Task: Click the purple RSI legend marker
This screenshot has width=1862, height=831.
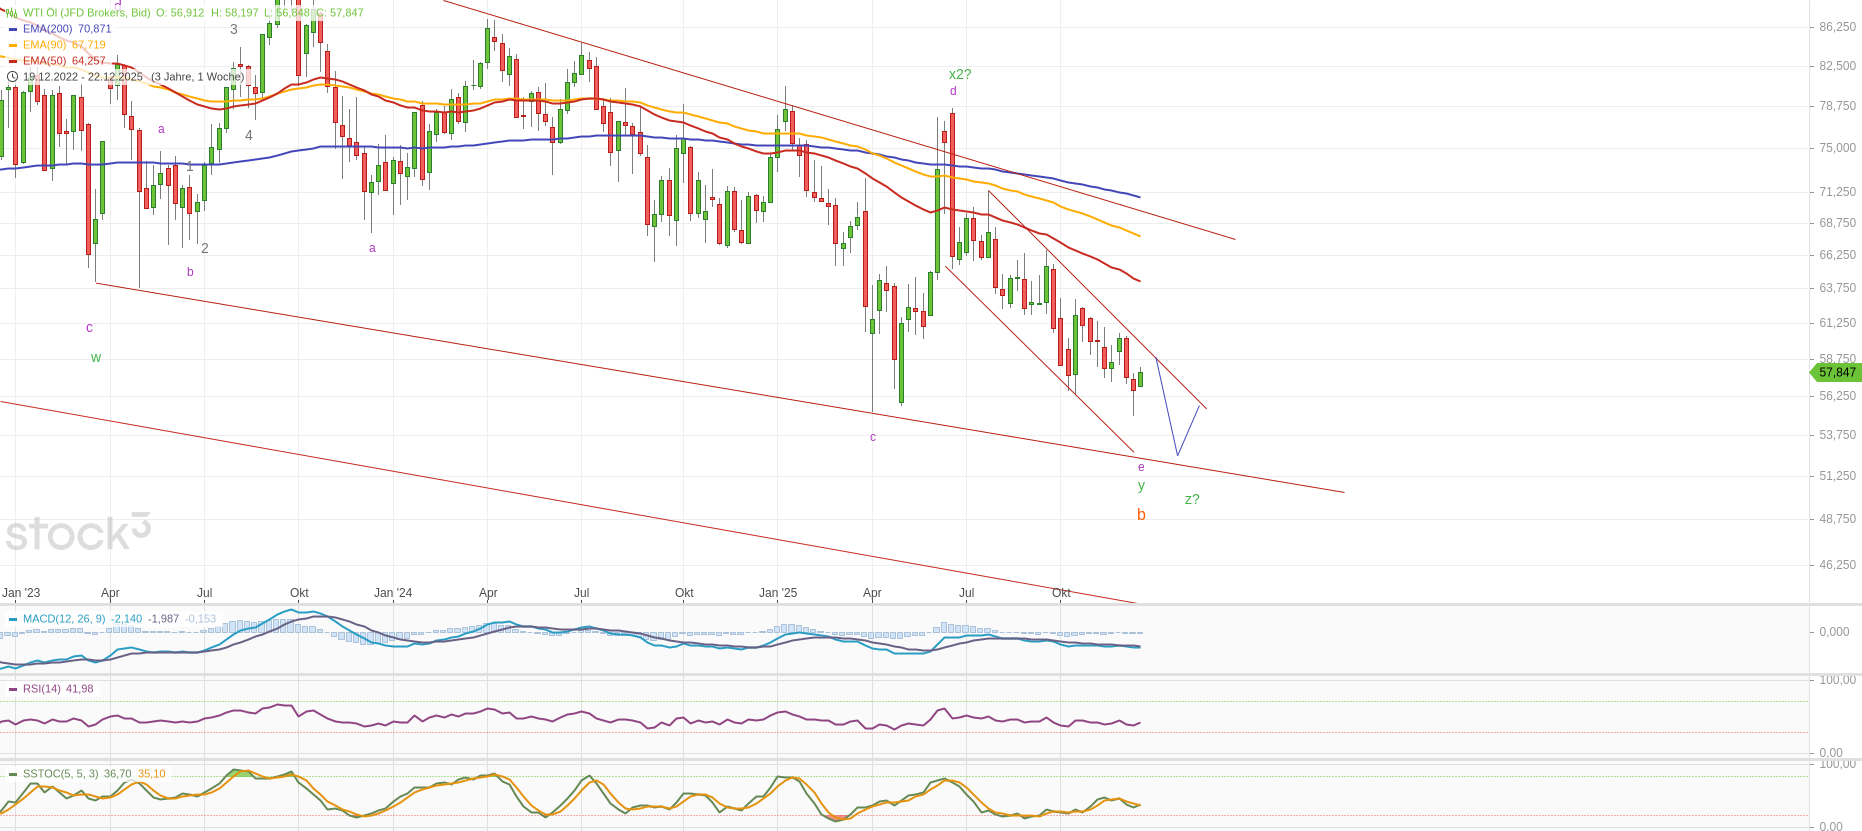Action: [13, 689]
